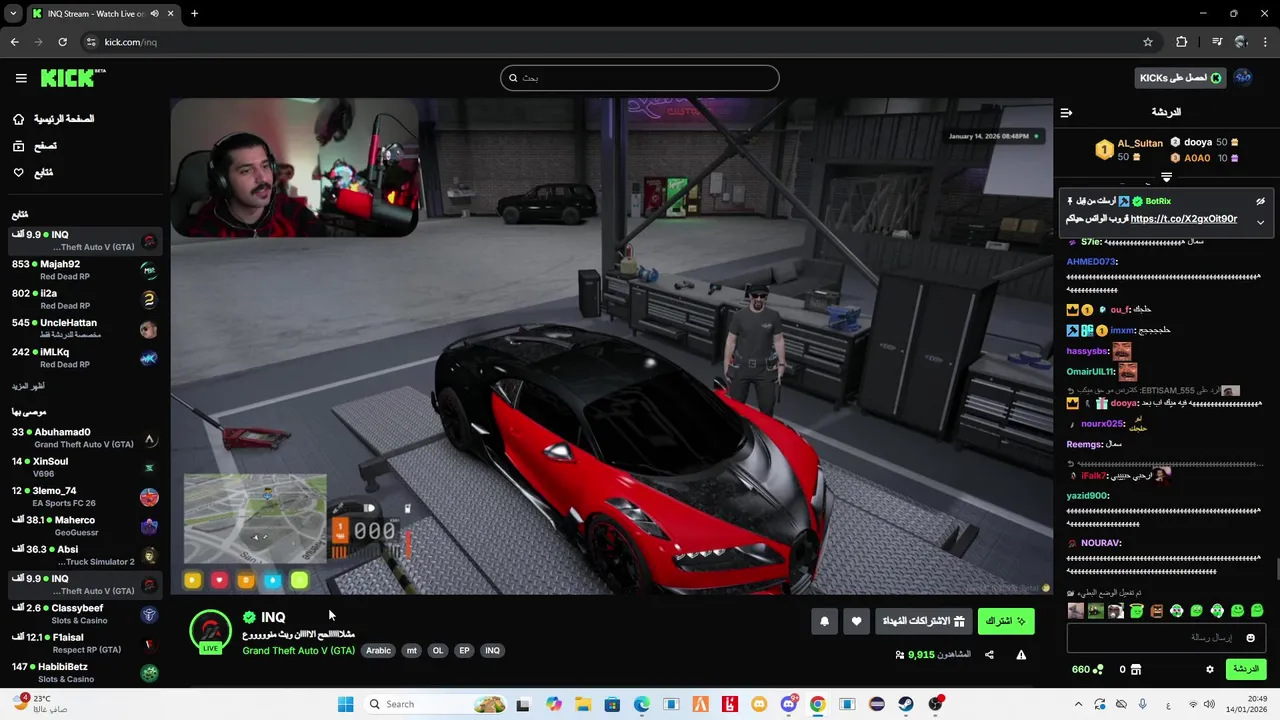Open Maherco GeoGuessr channel
This screenshot has height=720, width=1280.
[x=85, y=526]
